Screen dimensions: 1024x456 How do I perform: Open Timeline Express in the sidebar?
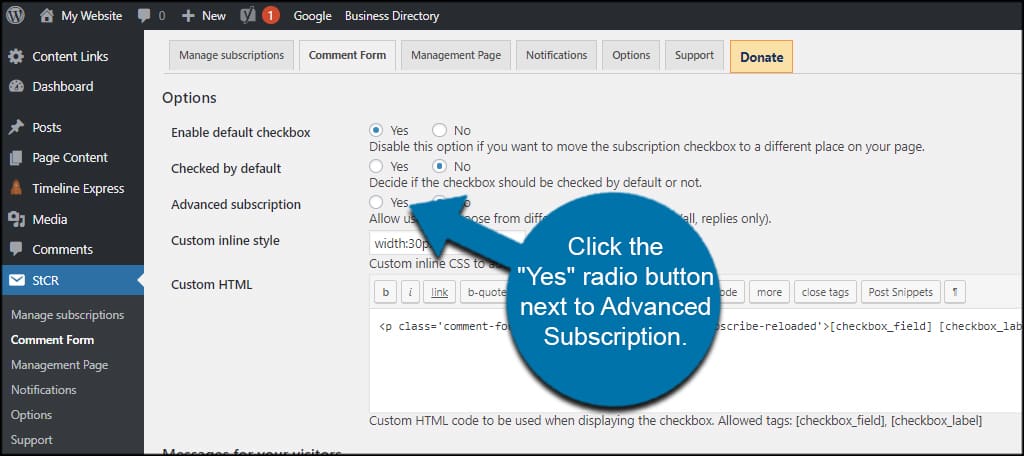click(78, 189)
